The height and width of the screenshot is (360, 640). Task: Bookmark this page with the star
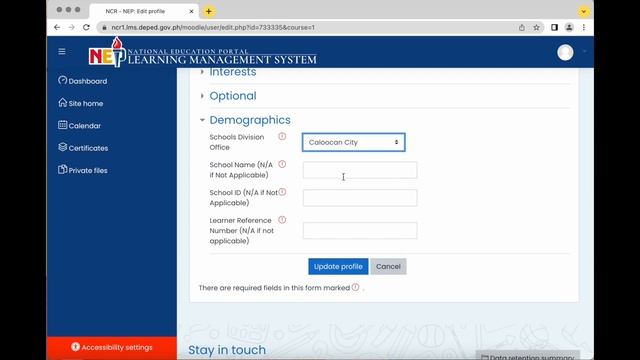[536, 27]
